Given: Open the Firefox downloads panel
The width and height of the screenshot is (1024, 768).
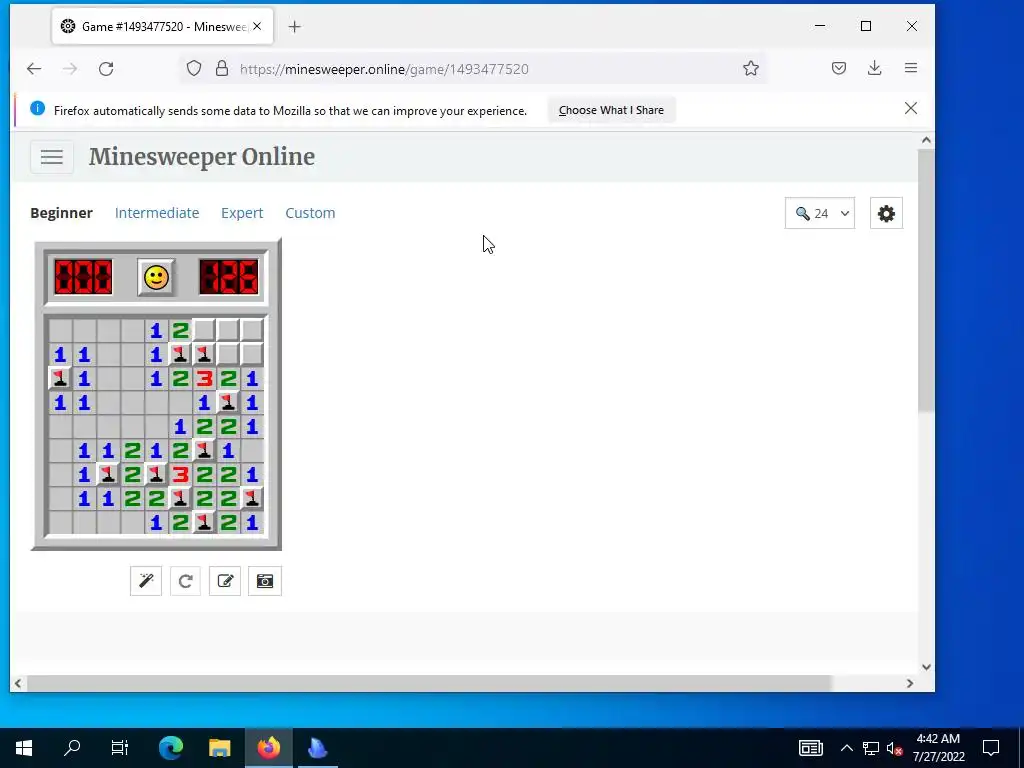Looking at the screenshot, I should point(874,68).
